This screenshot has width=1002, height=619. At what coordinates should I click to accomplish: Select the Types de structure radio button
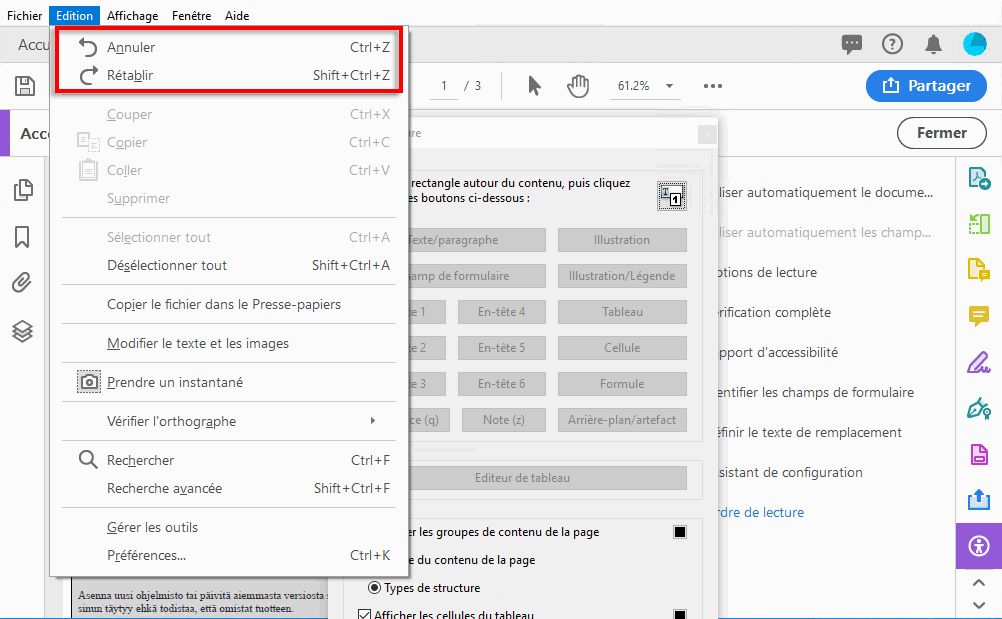[374, 587]
